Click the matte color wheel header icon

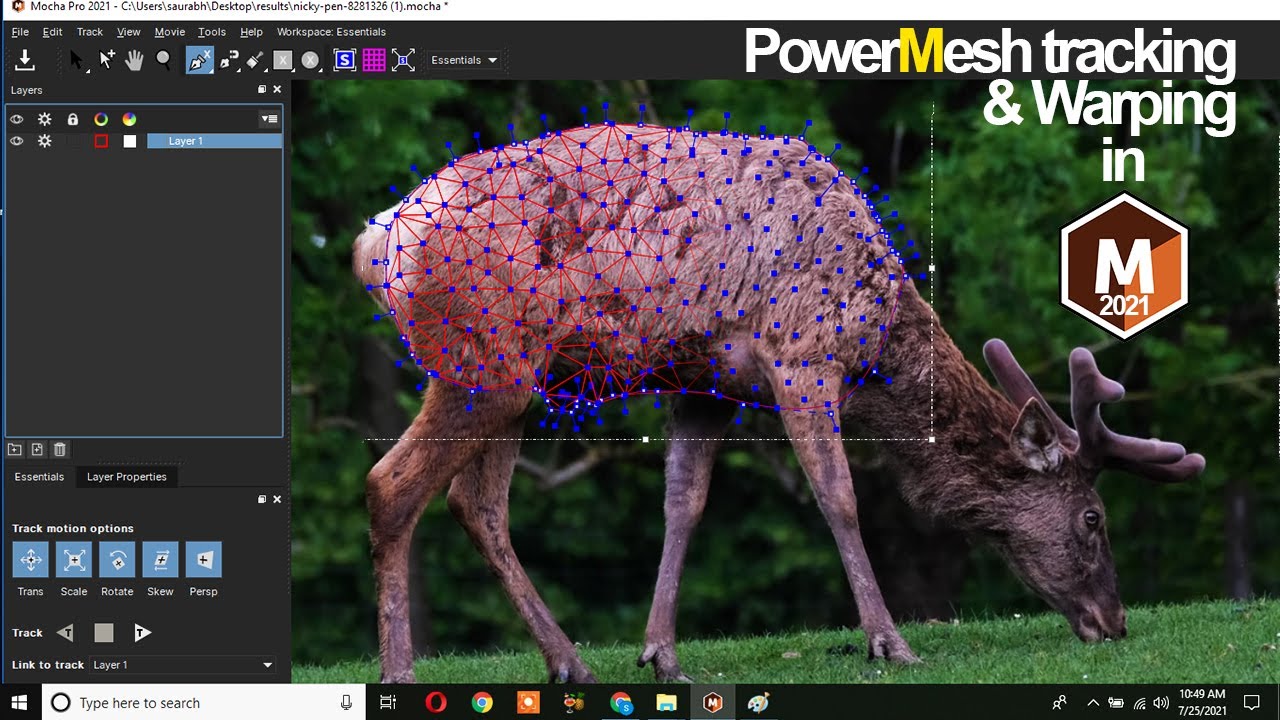click(x=129, y=119)
